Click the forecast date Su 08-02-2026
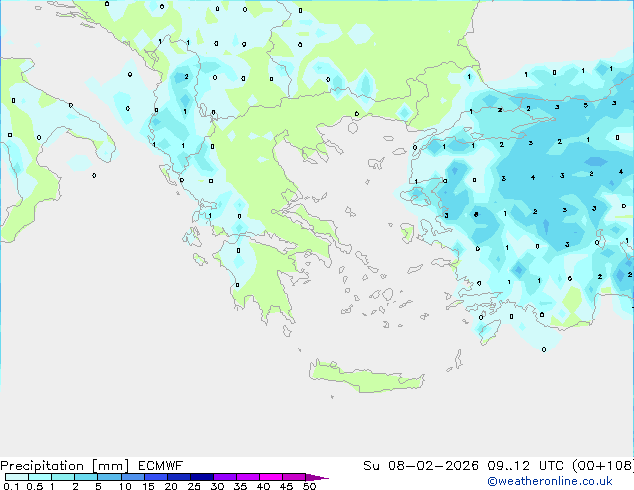634x490 pixels. (x=421, y=466)
